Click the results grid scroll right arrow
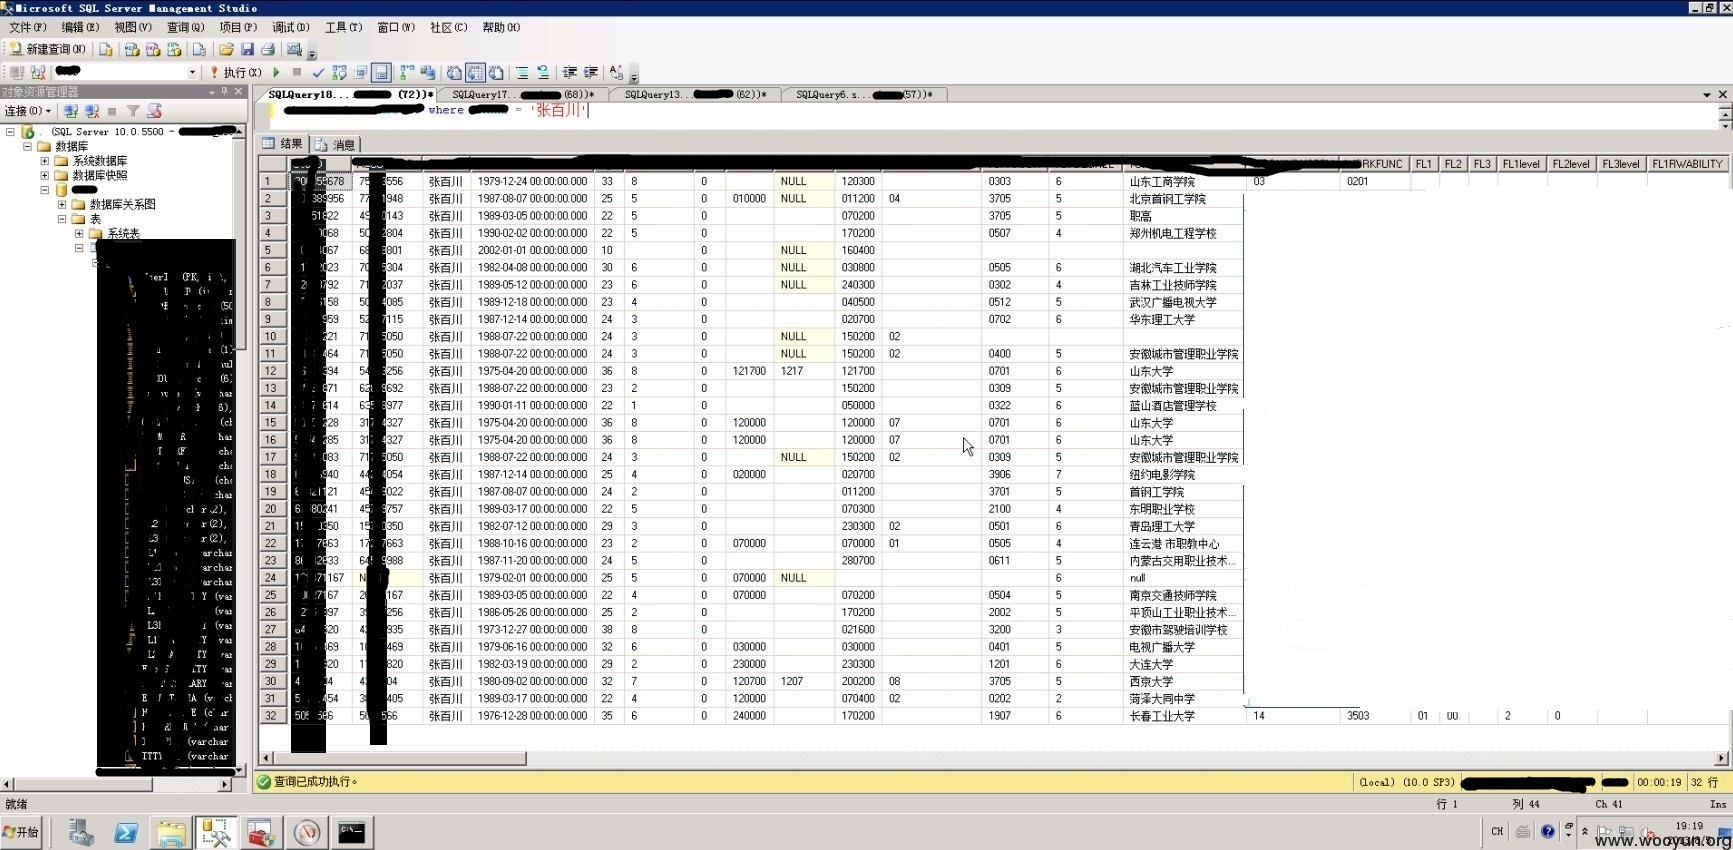Image resolution: width=1733 pixels, height=850 pixels. (1721, 758)
